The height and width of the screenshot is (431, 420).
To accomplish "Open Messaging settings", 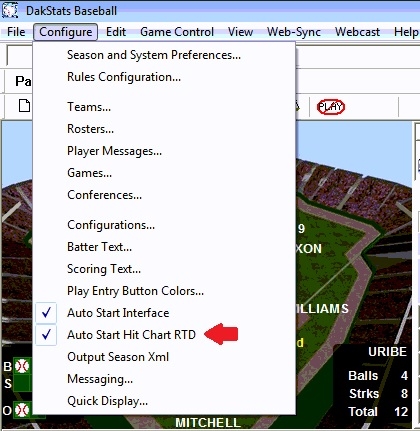I will pos(164,379).
